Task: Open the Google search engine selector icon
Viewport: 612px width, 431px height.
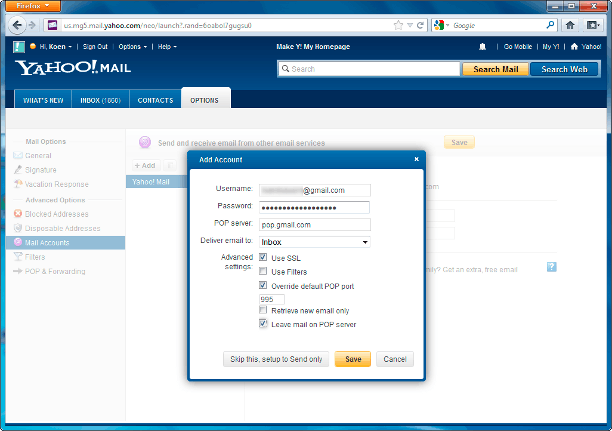Action: tap(439, 25)
